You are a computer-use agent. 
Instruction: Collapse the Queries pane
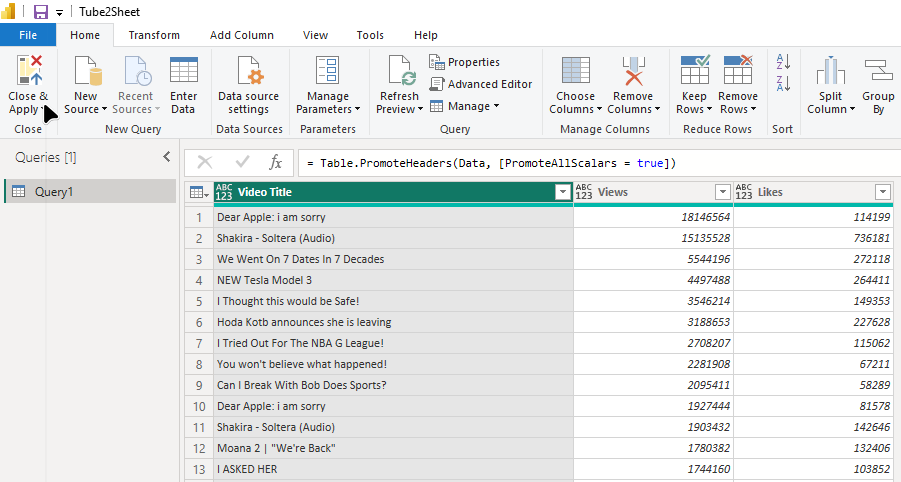click(167, 156)
